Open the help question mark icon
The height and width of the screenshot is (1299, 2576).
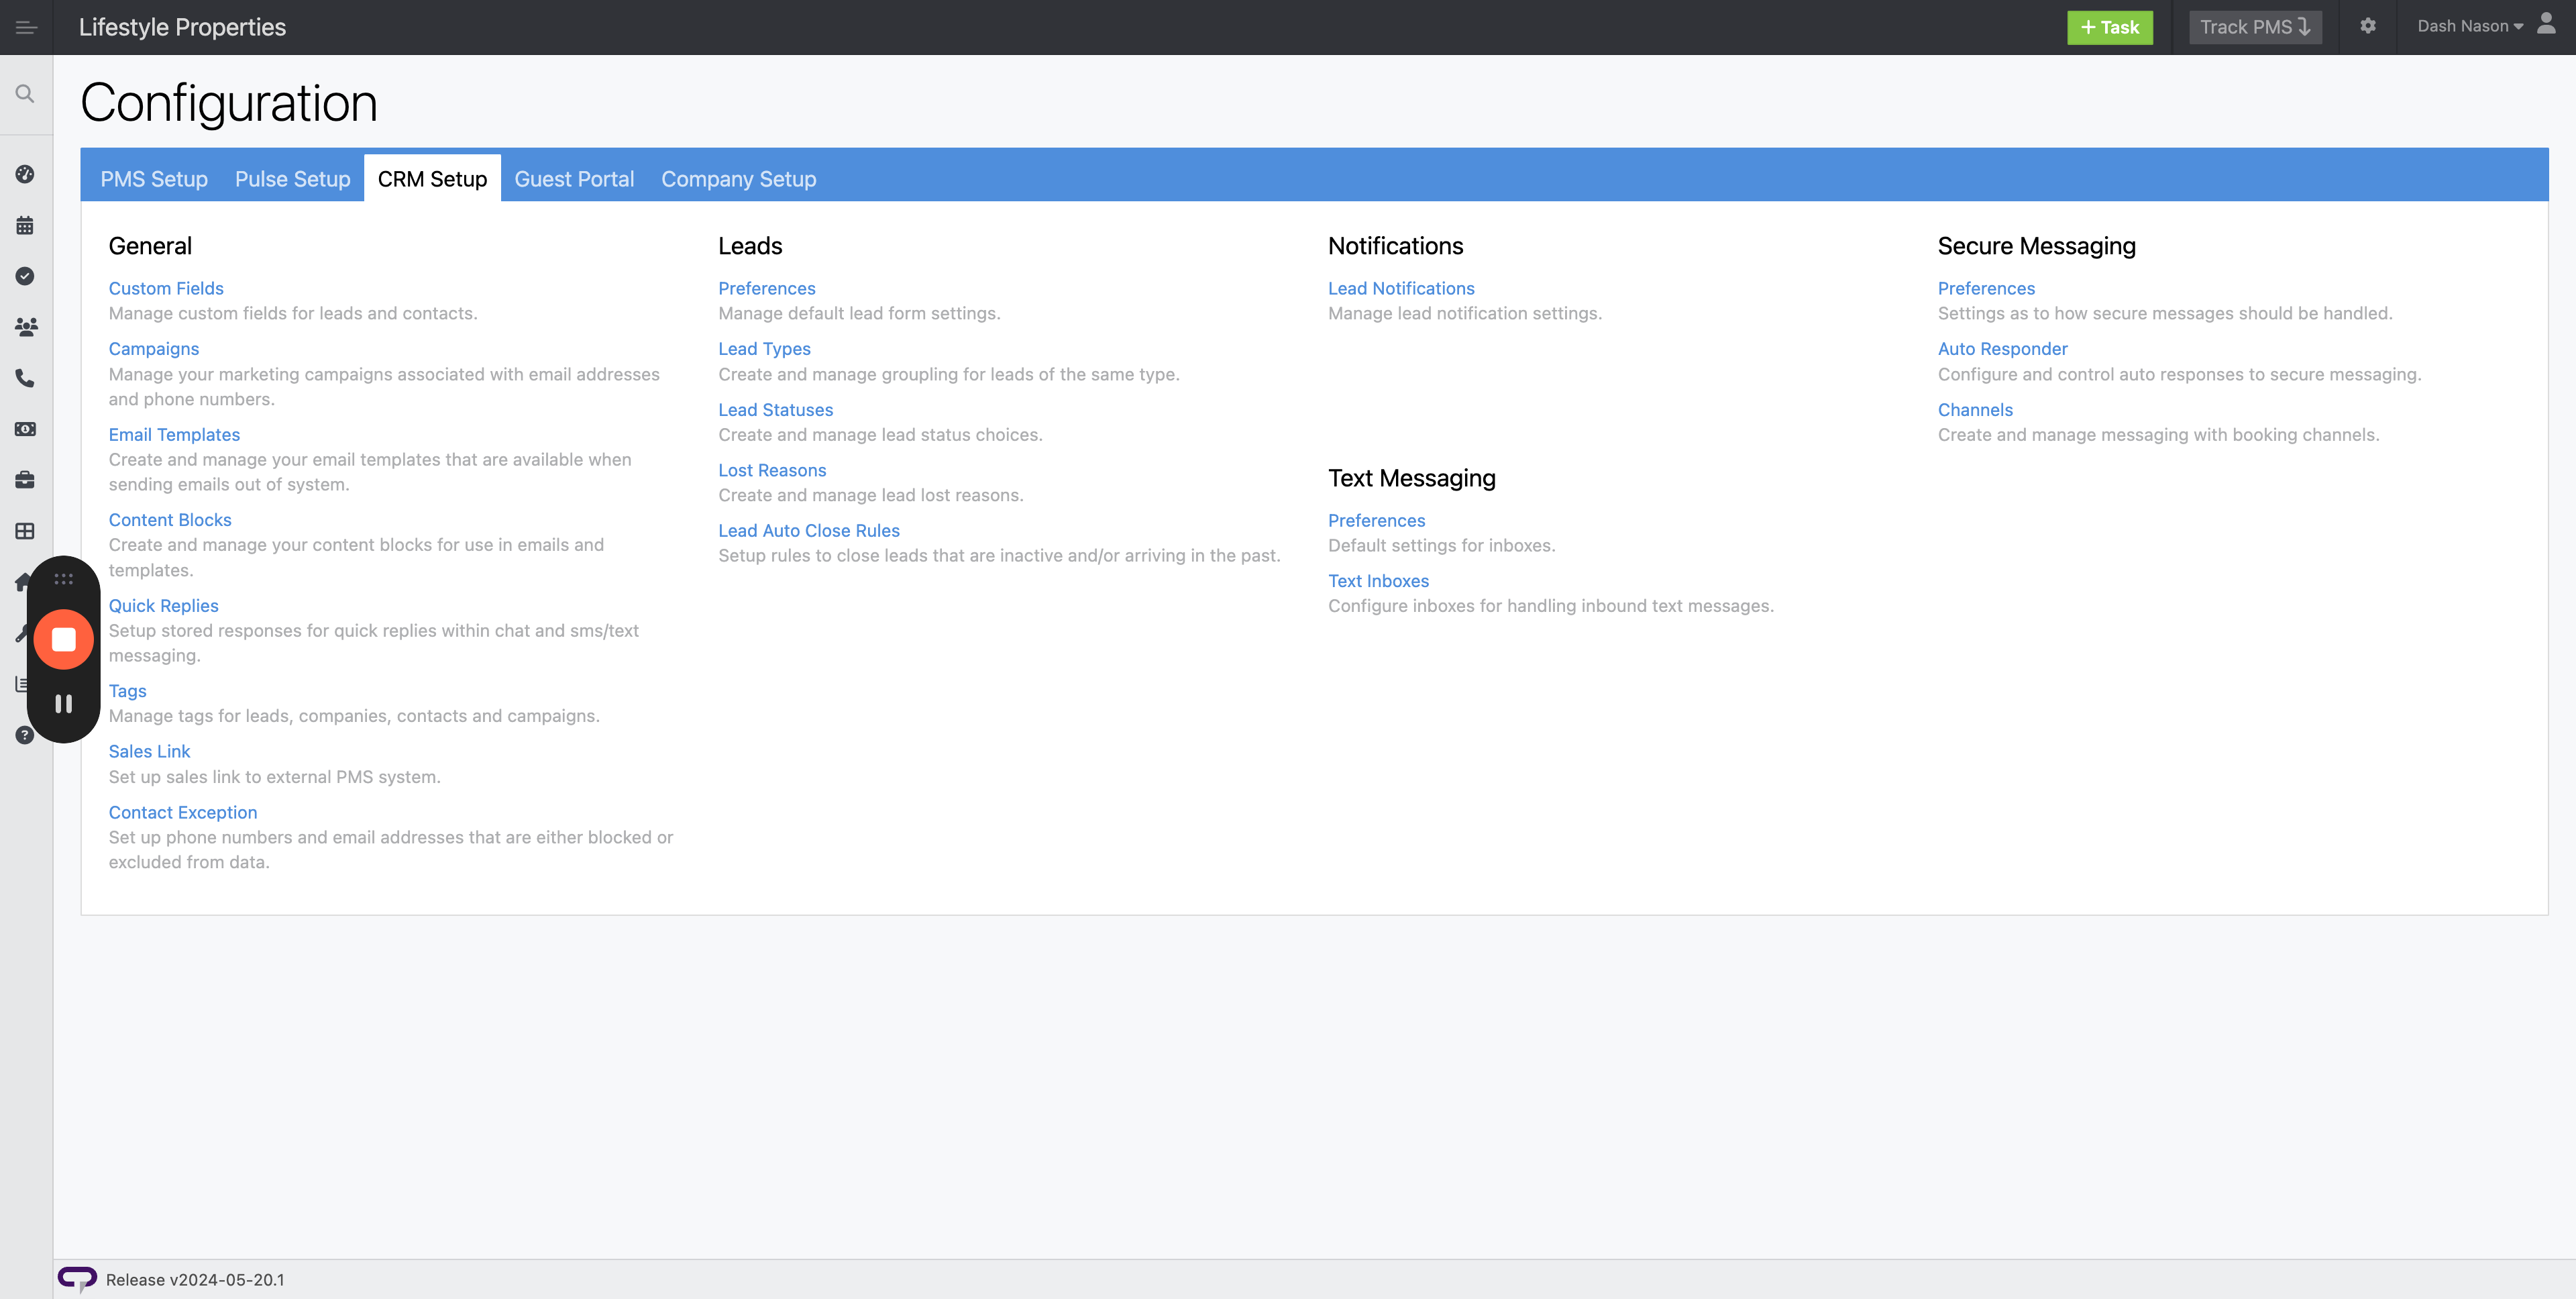coord(25,735)
